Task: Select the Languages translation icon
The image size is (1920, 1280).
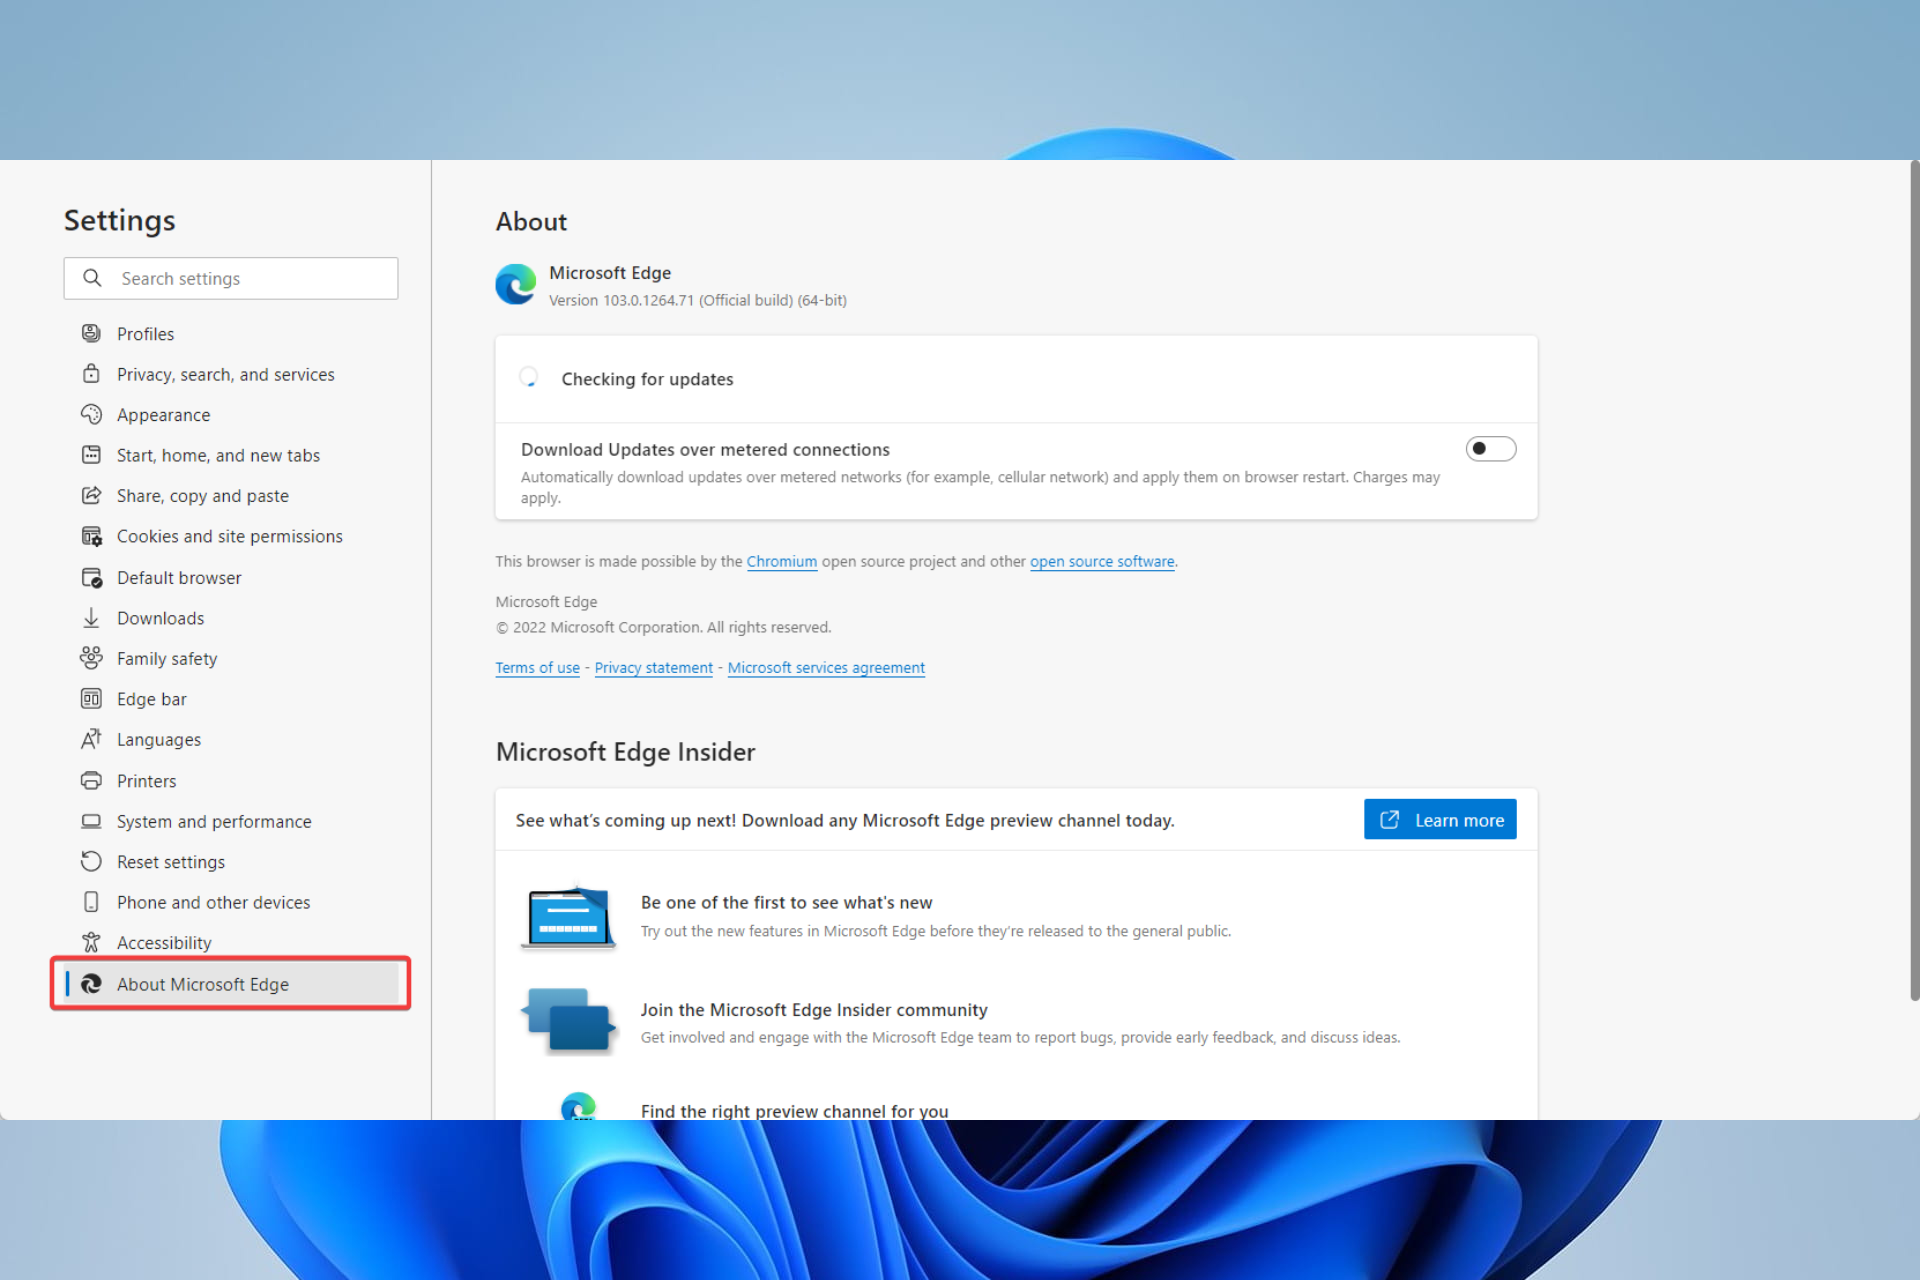Action: click(x=91, y=739)
